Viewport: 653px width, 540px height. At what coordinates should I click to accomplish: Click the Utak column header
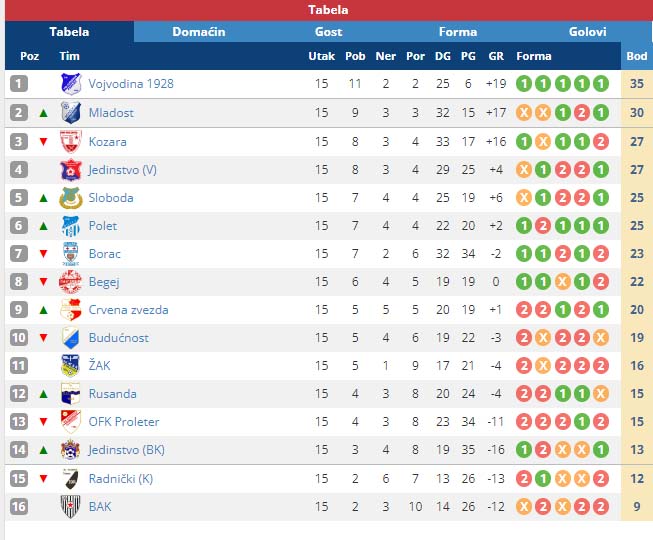click(x=322, y=56)
